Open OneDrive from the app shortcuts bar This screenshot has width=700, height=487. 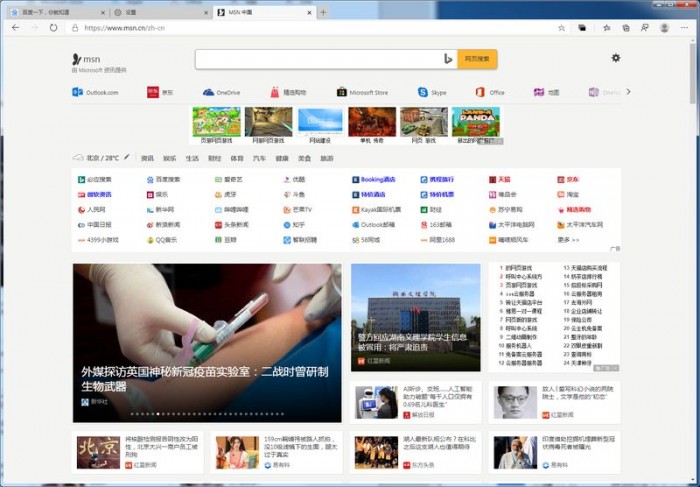pos(221,92)
